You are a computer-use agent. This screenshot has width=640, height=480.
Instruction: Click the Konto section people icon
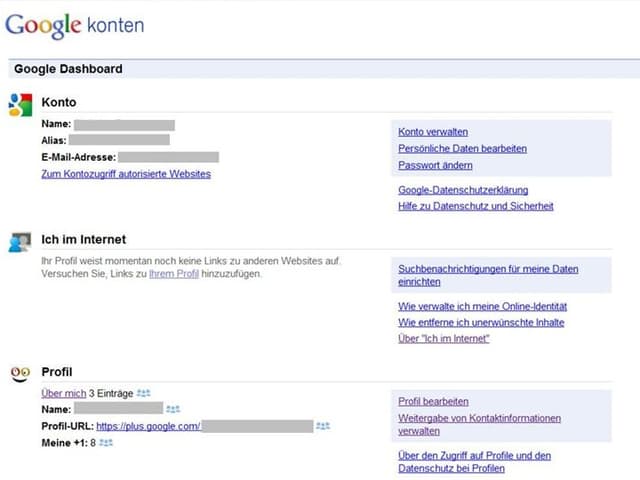point(20,105)
